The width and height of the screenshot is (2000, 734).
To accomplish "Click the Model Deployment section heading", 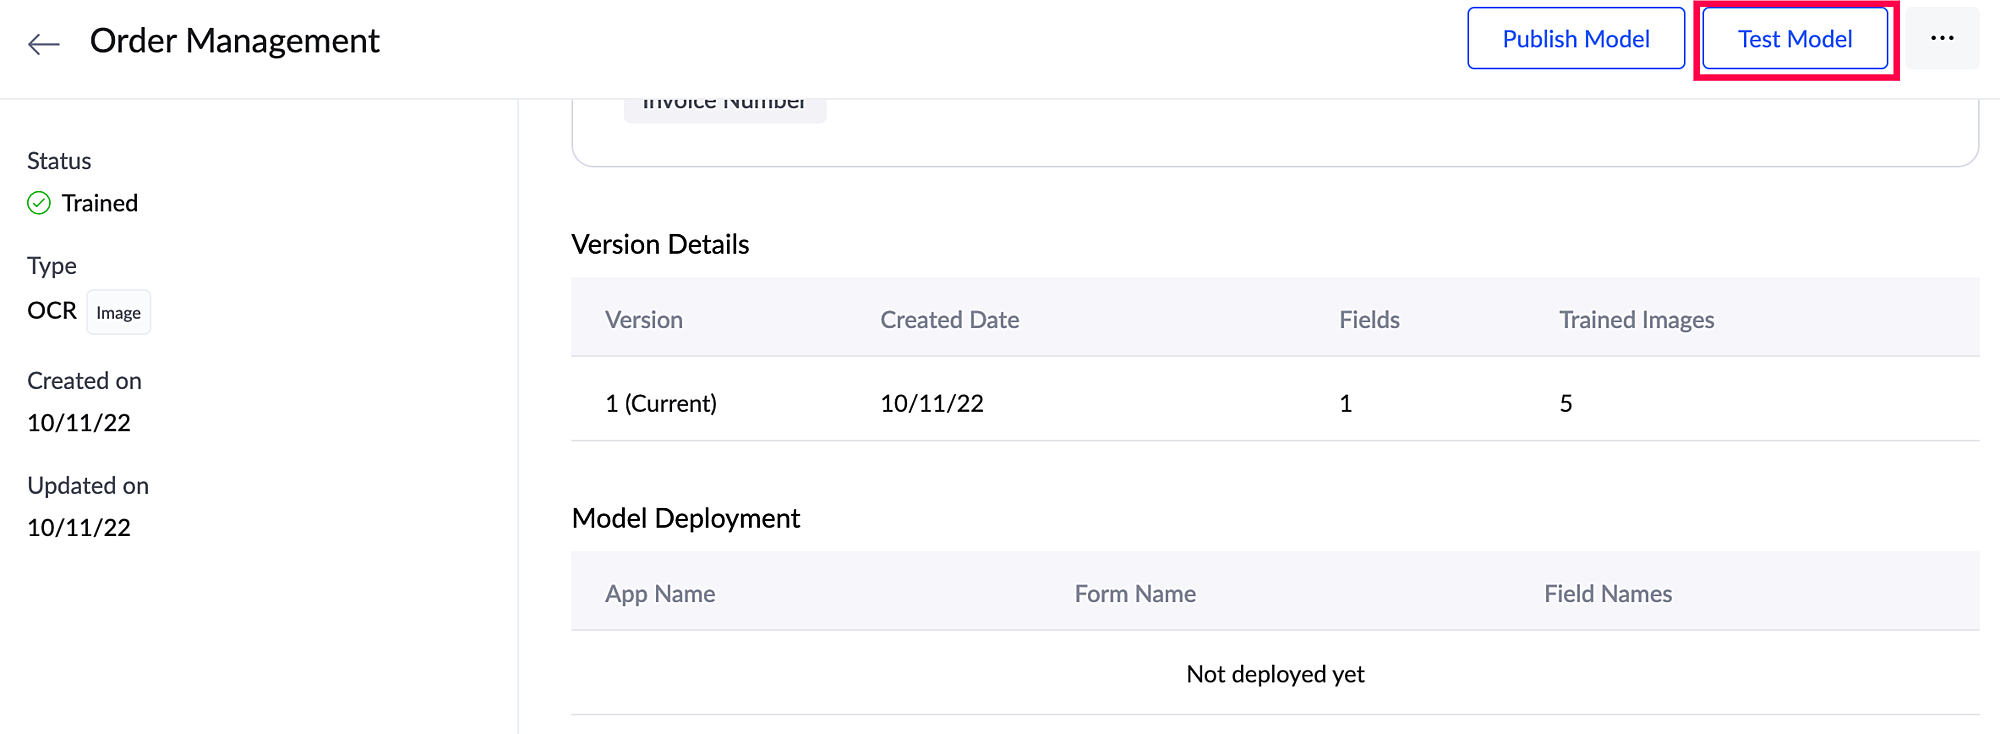I will click(686, 518).
